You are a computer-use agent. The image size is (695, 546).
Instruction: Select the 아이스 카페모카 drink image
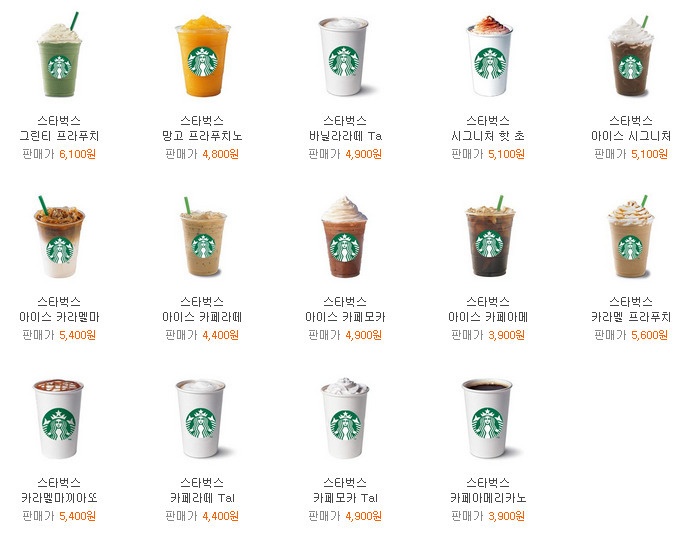[345, 237]
